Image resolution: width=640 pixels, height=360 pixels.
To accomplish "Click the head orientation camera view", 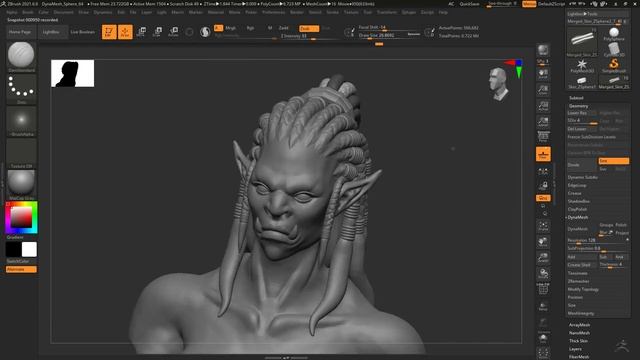I will point(499,84).
